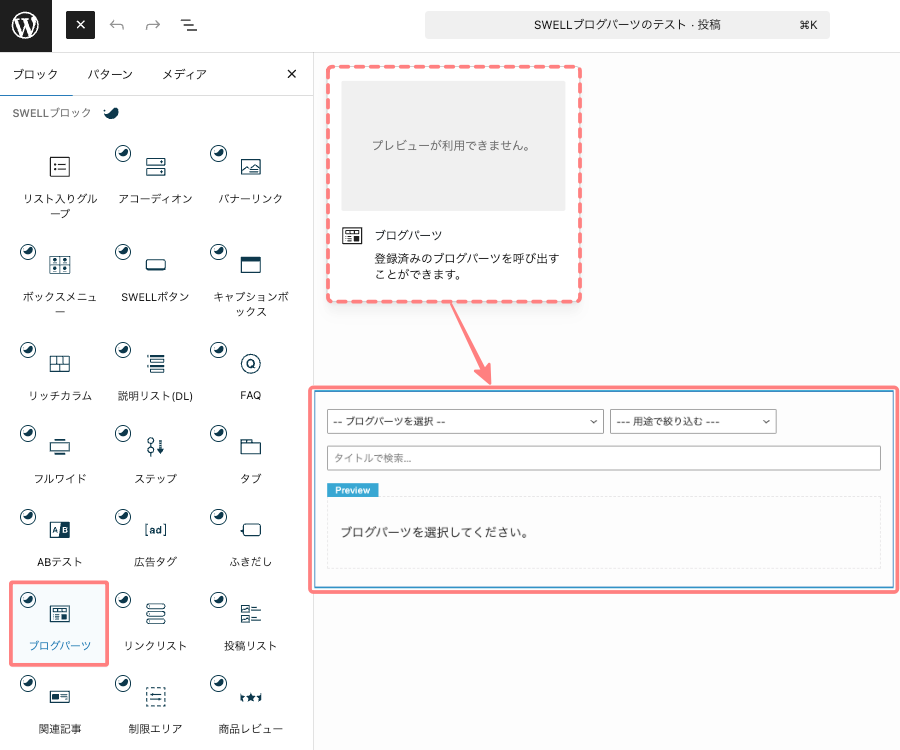The width and height of the screenshot is (900, 750).
Task: Click the WordPress logo icon
Action: point(25,25)
